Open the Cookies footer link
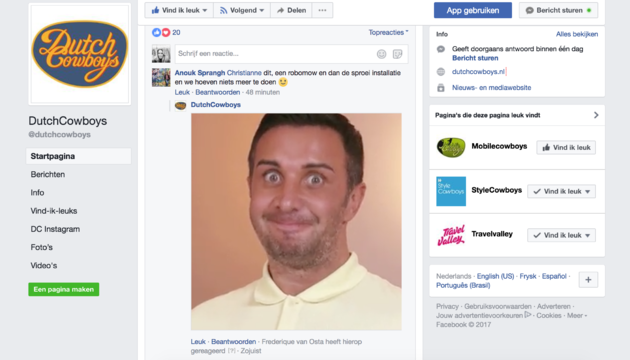 (549, 315)
